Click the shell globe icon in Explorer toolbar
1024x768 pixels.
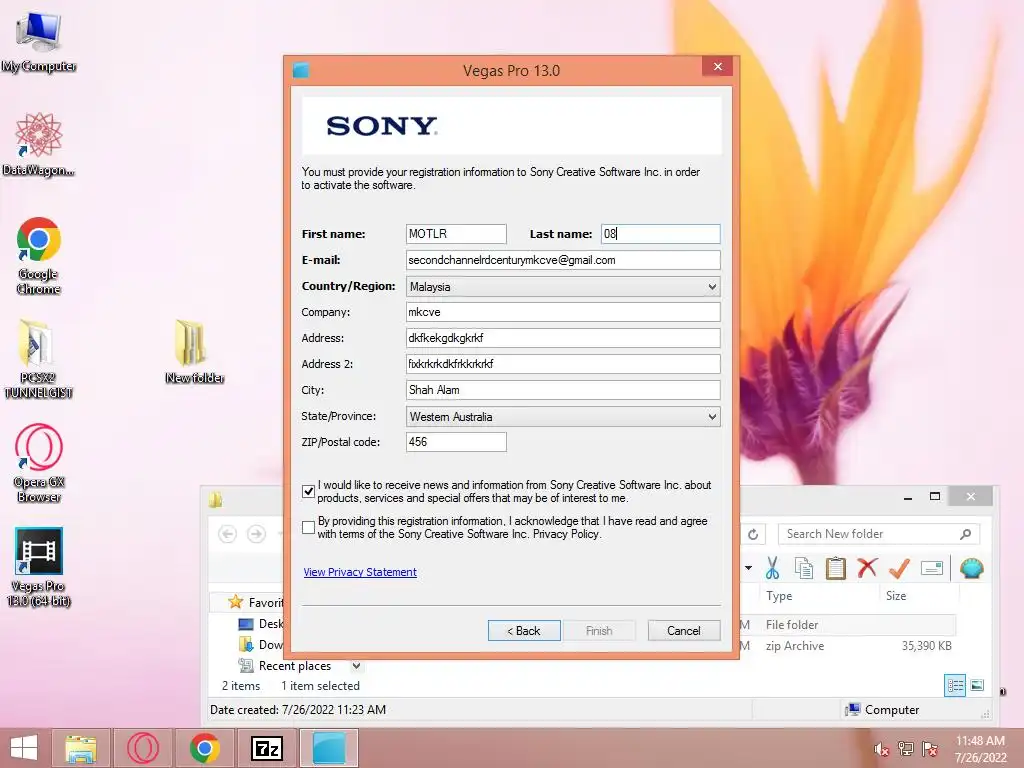(x=972, y=568)
